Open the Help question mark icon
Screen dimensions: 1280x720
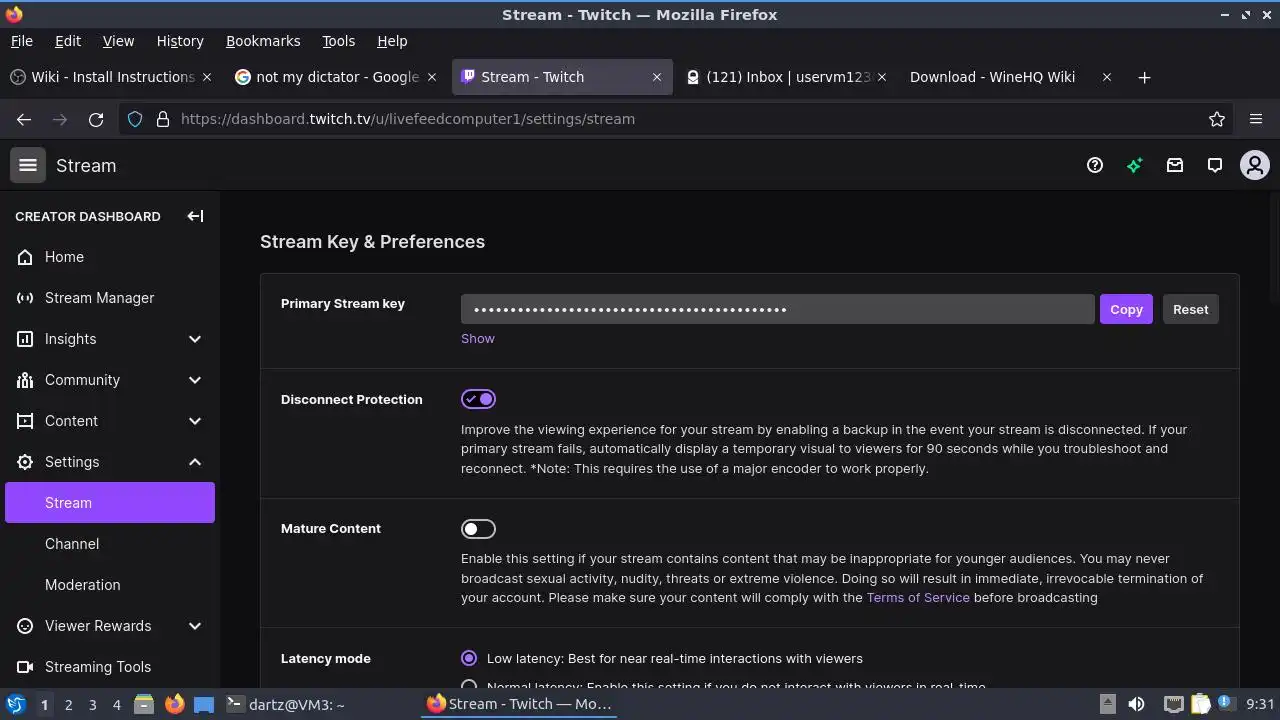click(1095, 165)
